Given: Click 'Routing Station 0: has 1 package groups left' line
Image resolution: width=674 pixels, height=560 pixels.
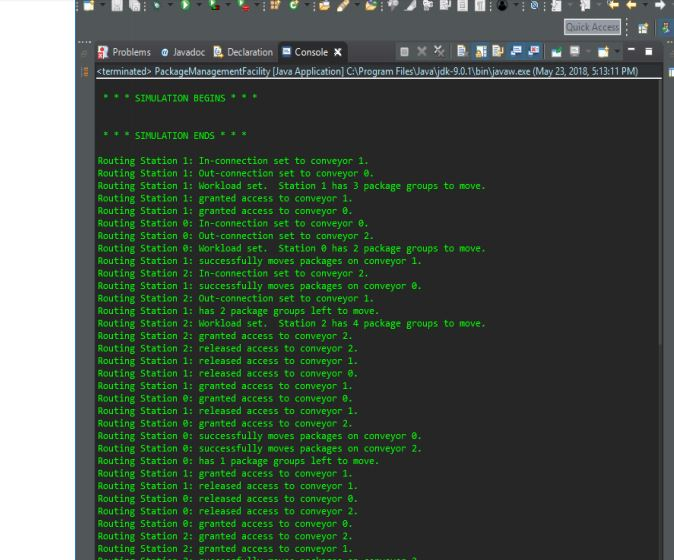Looking at the screenshot, I should point(238,461).
